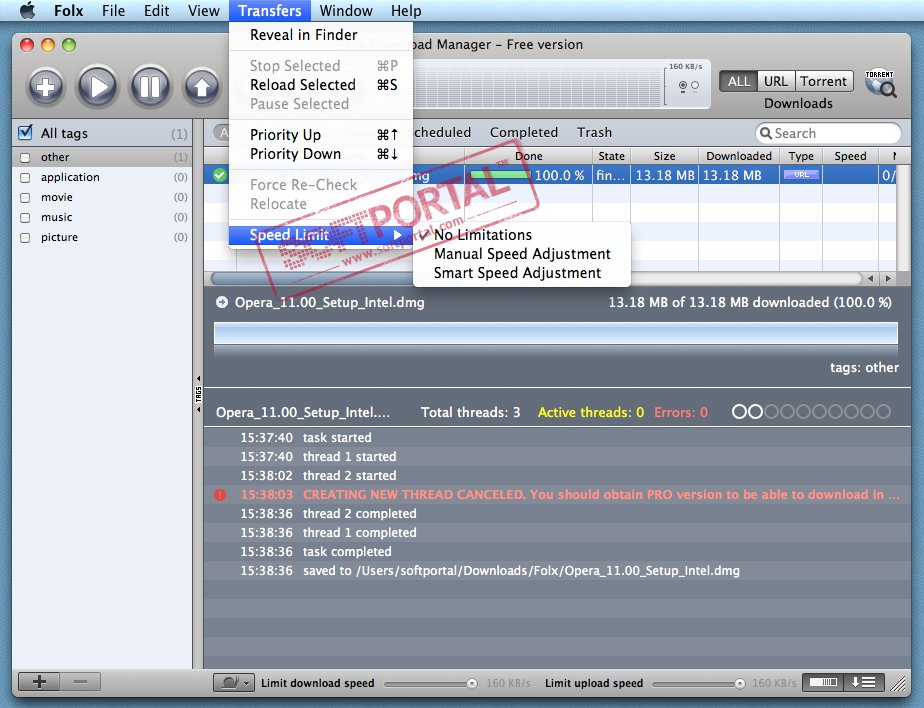Sort by the Downloaded column header
Image resolution: width=924 pixels, height=708 pixels.
point(739,156)
